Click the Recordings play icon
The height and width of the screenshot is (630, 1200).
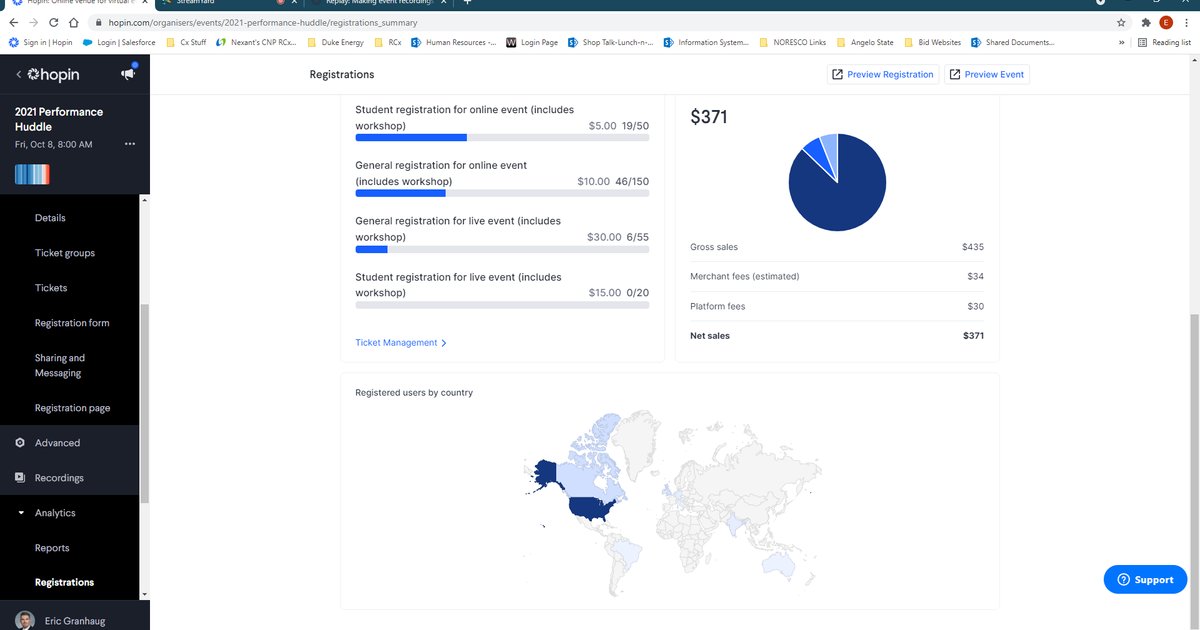pyautogui.click(x=20, y=478)
